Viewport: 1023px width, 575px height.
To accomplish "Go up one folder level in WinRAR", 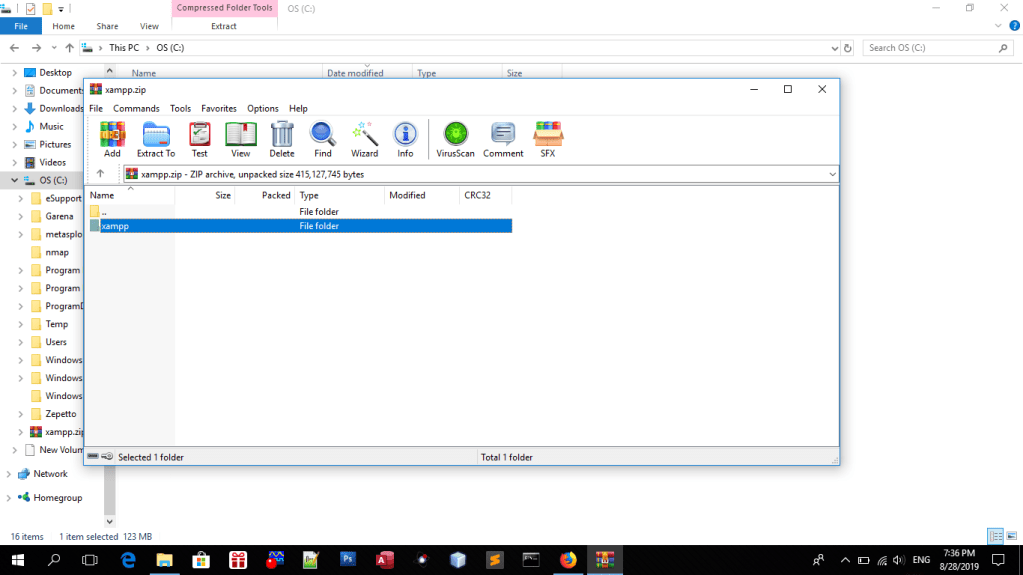I will click(x=100, y=174).
